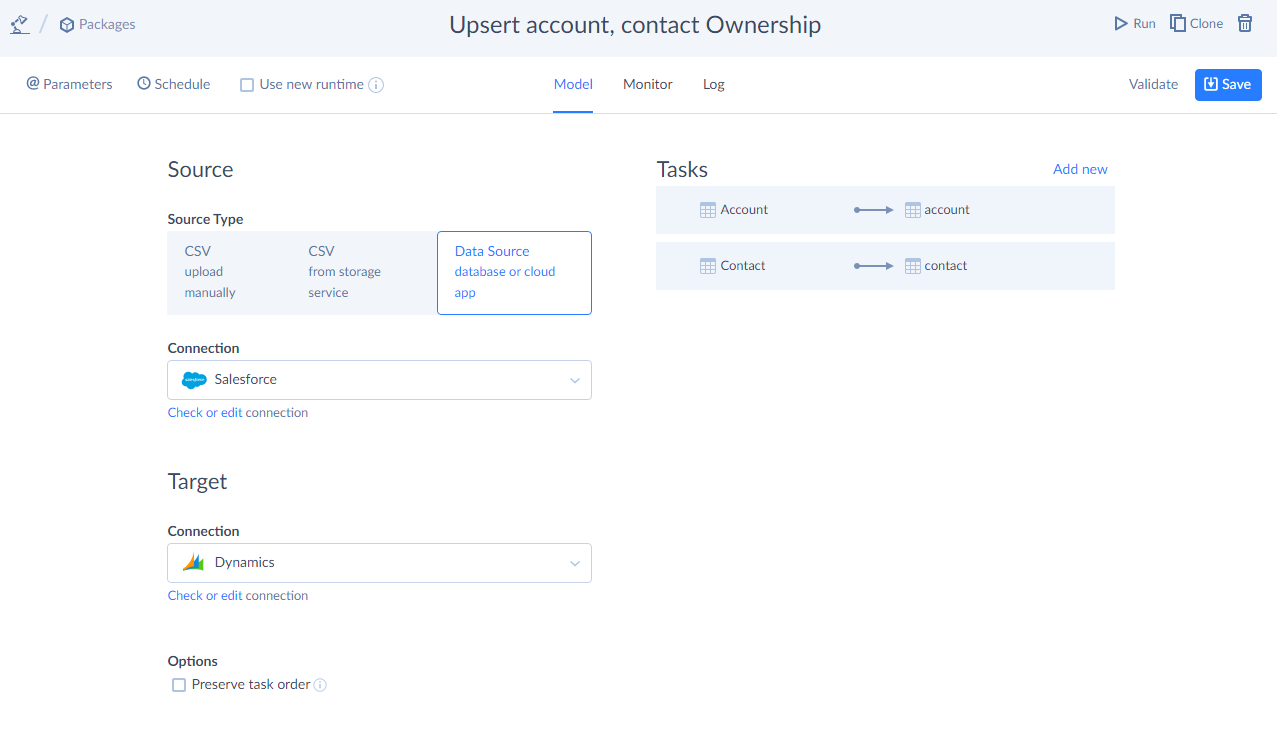Click the Packages cube icon

[67, 24]
